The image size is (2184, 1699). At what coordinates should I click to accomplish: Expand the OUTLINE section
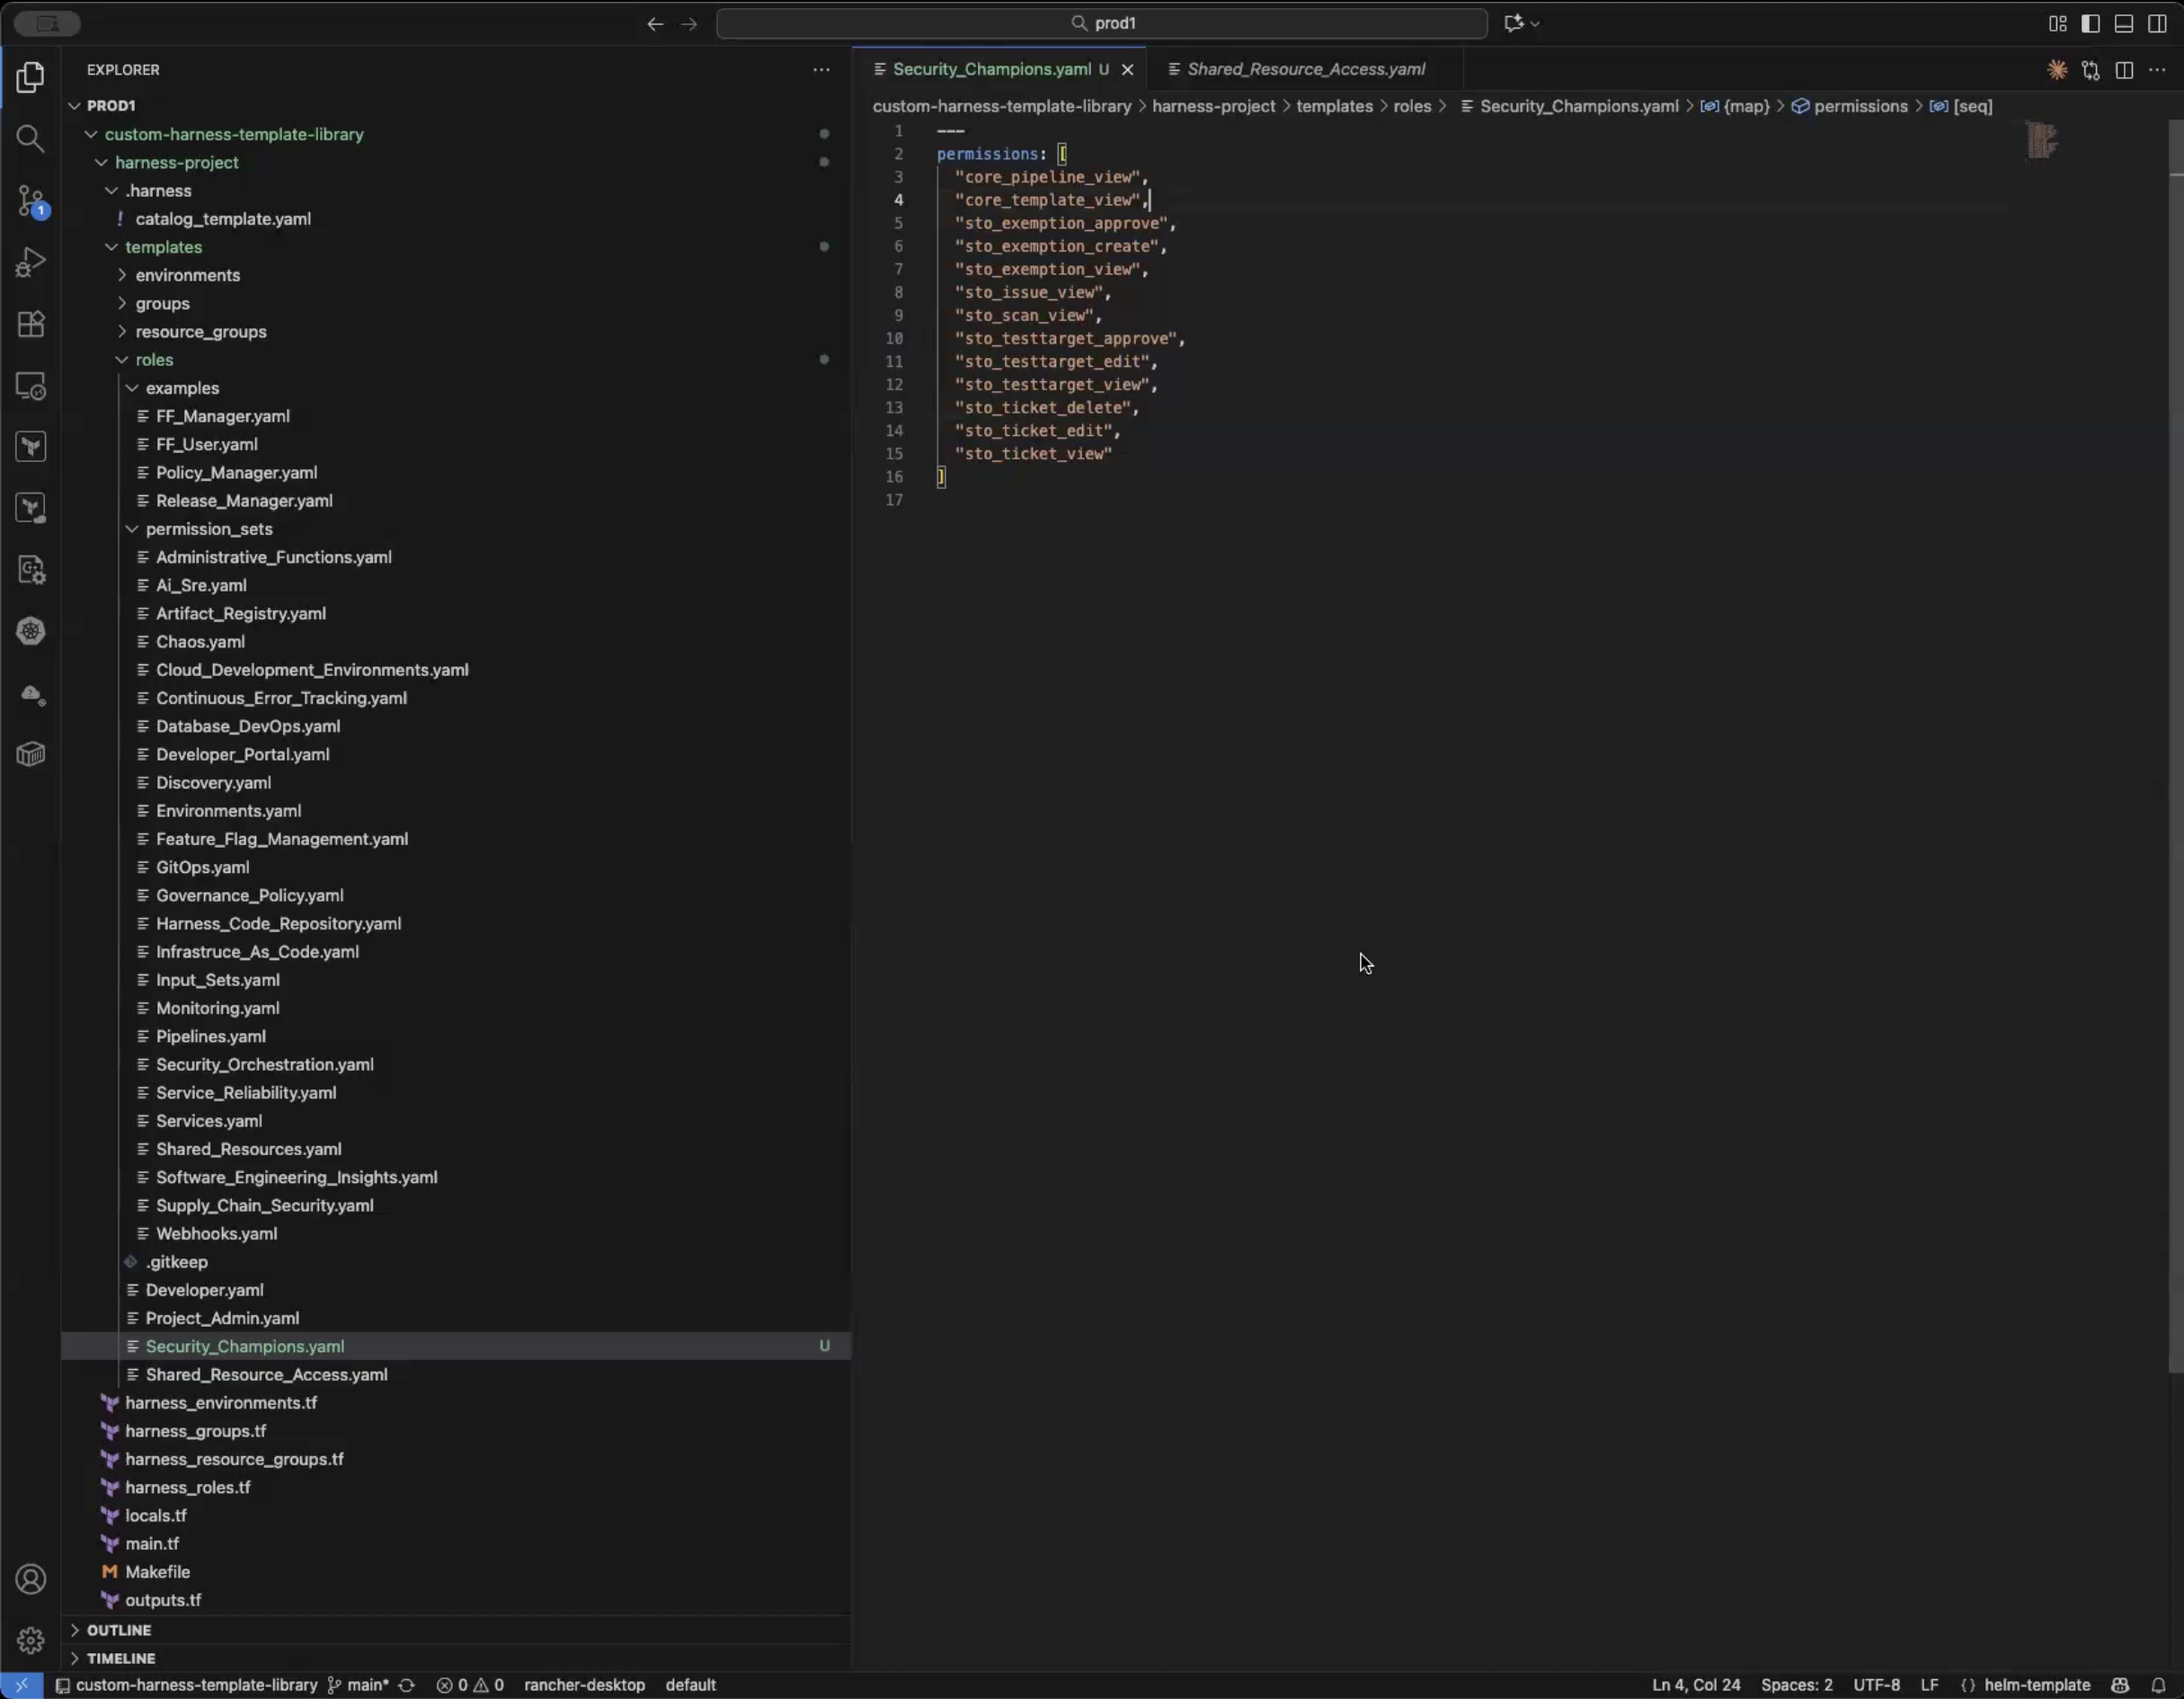118,1630
